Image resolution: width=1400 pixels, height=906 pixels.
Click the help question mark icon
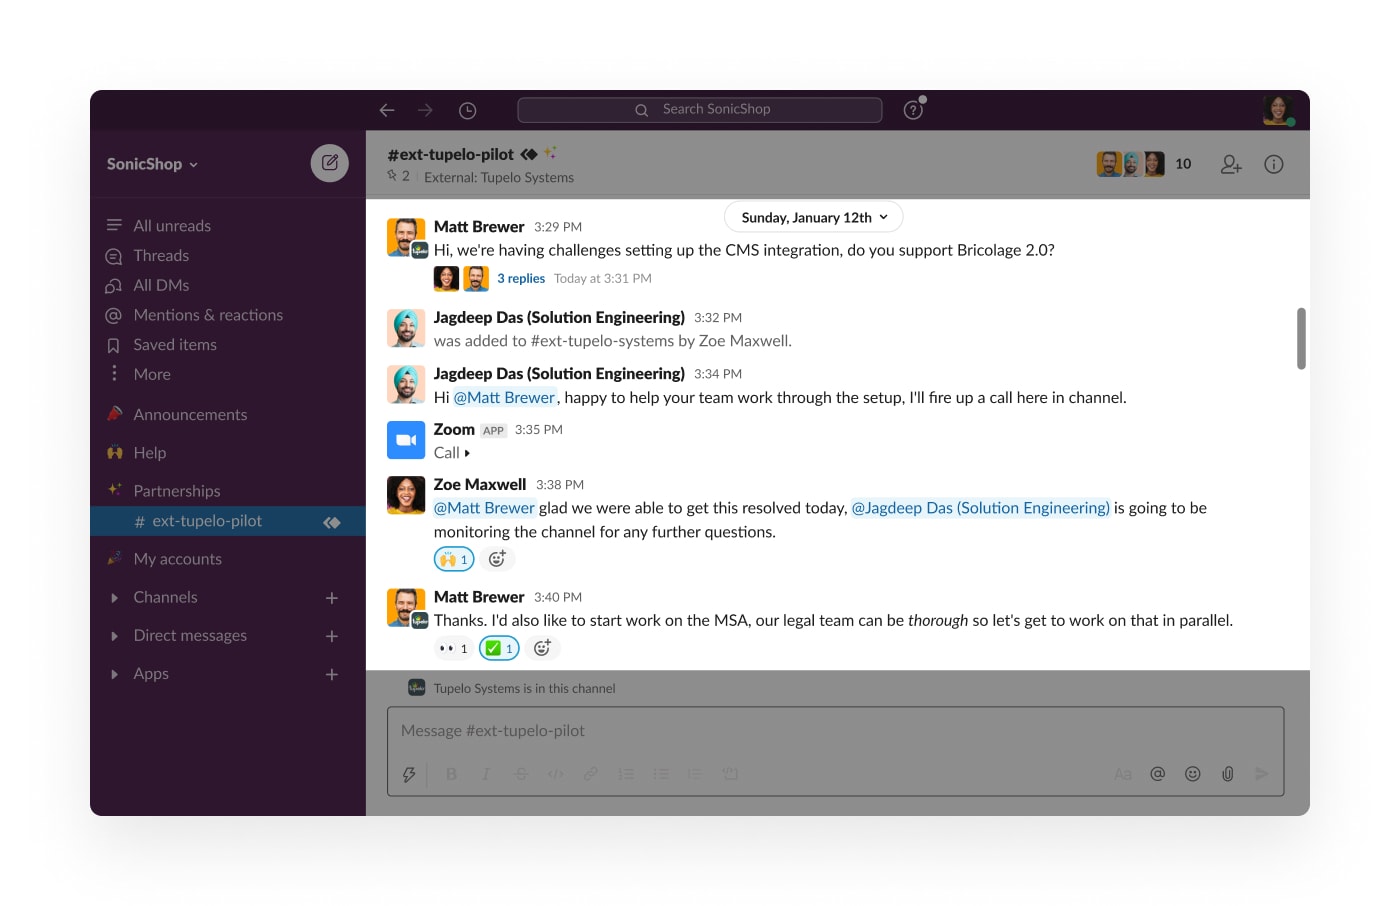(x=913, y=110)
